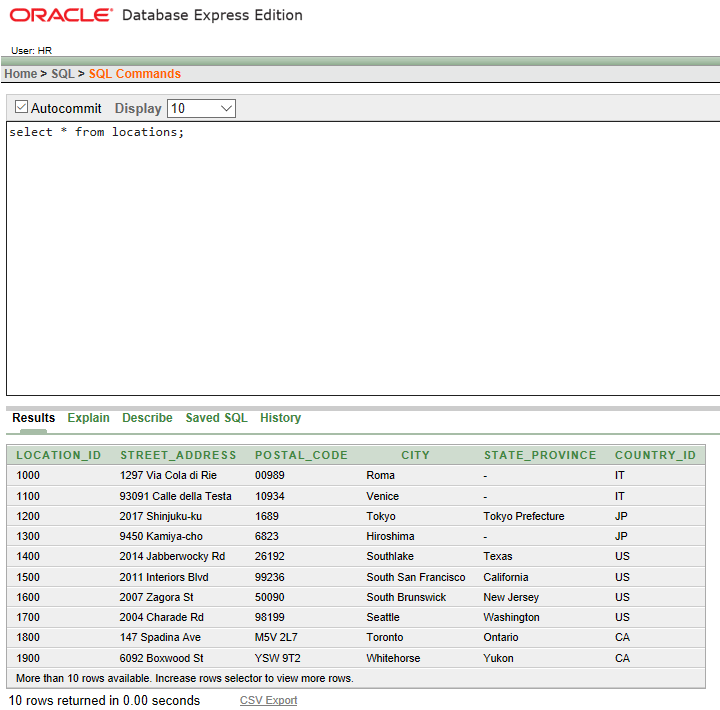720x710 pixels.
Task: Click the city Whitehorse
Action: click(393, 658)
